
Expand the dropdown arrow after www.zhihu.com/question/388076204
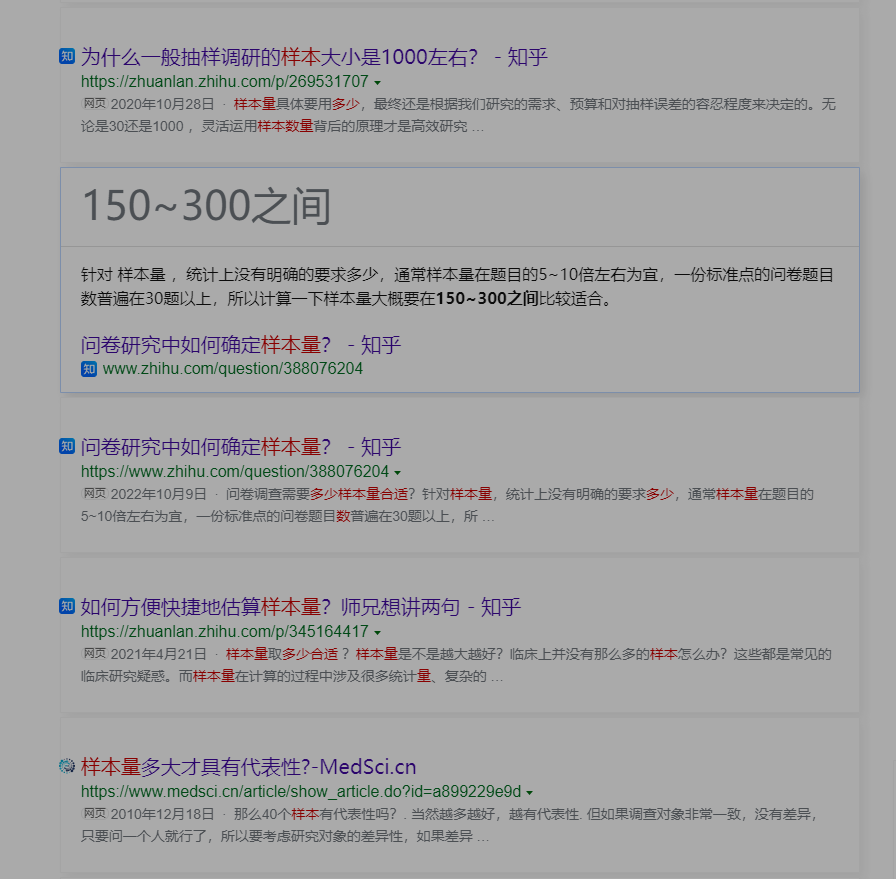coord(398,473)
